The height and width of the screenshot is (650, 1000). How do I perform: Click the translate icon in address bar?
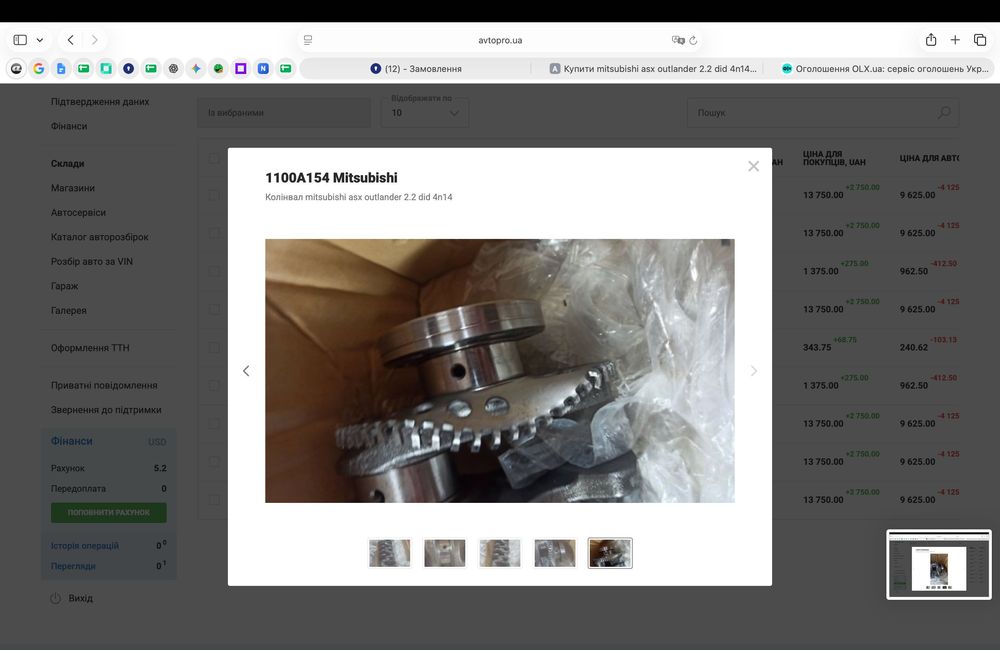click(677, 40)
